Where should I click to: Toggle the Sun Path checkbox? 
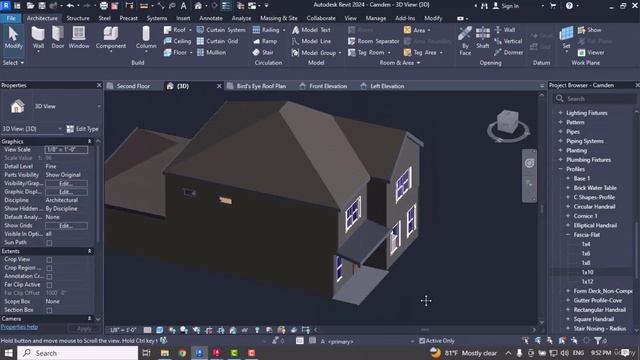tap(49, 242)
